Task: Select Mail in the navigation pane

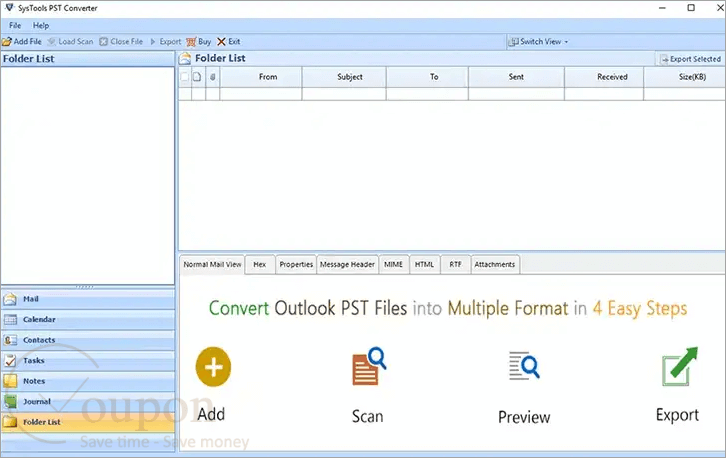Action: (x=88, y=299)
